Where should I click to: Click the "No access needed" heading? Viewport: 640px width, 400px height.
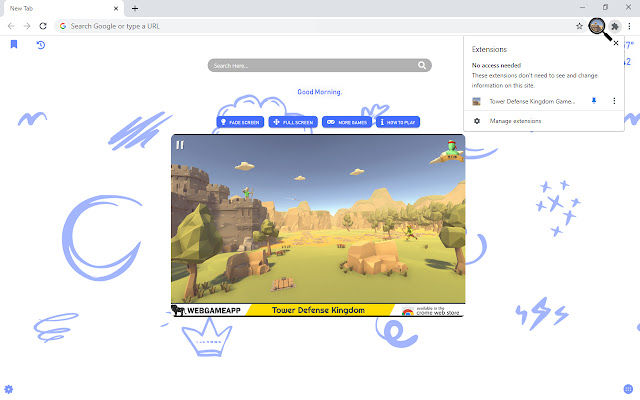click(496, 65)
